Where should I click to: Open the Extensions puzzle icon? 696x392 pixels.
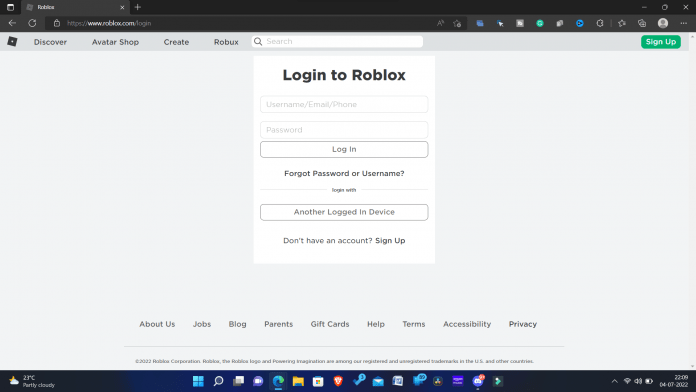pos(600,23)
